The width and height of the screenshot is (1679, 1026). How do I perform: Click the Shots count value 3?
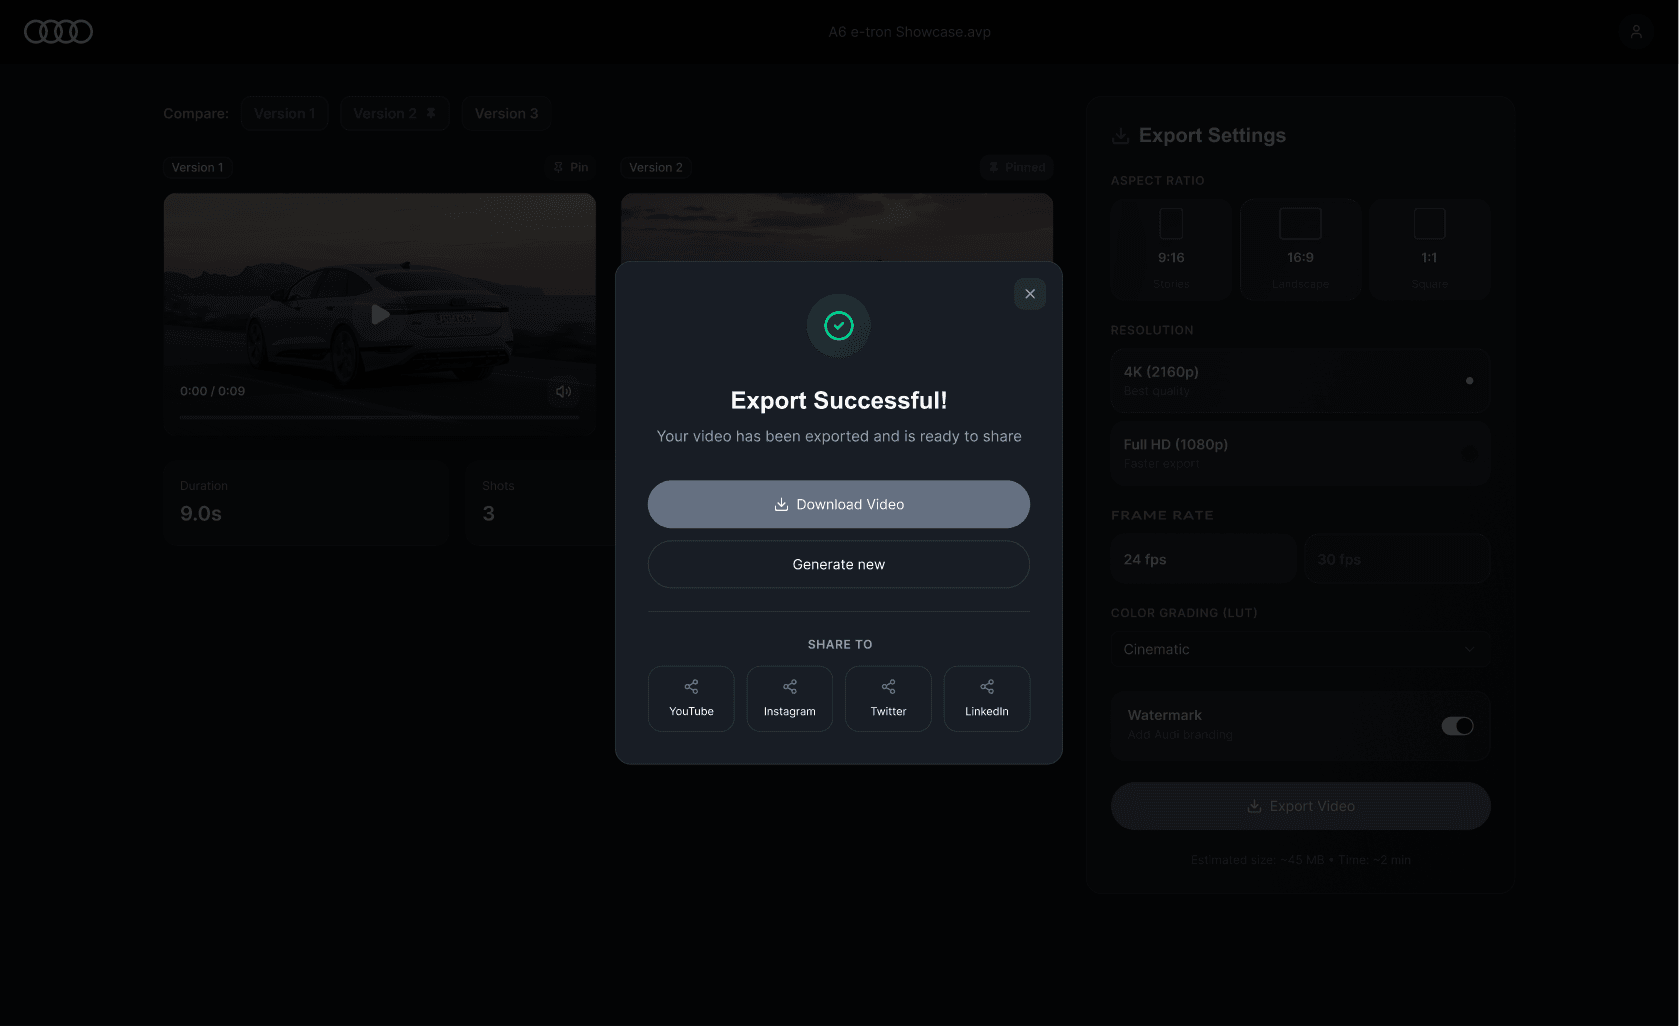click(489, 514)
